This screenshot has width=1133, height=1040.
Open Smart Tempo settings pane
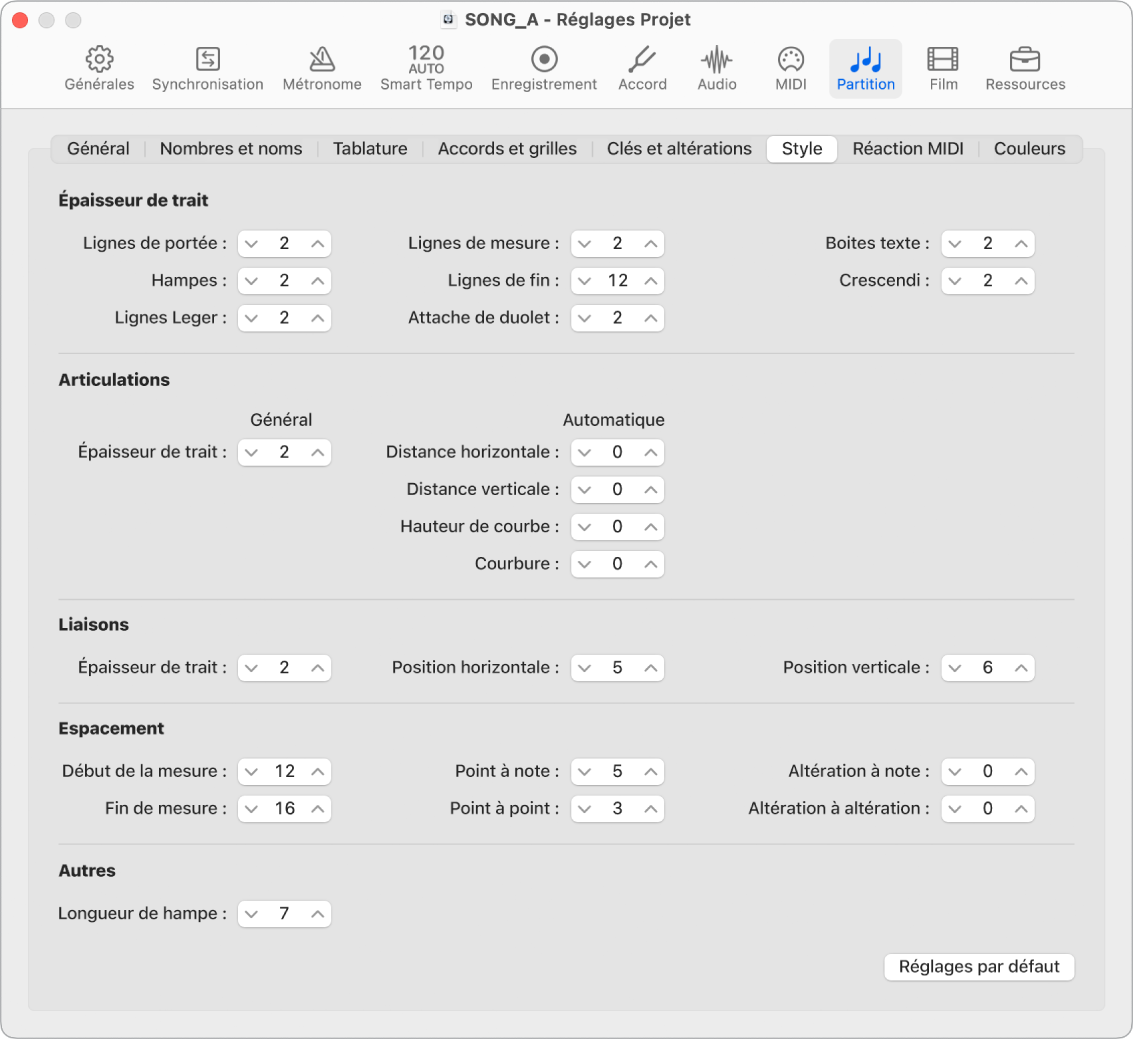click(426, 69)
